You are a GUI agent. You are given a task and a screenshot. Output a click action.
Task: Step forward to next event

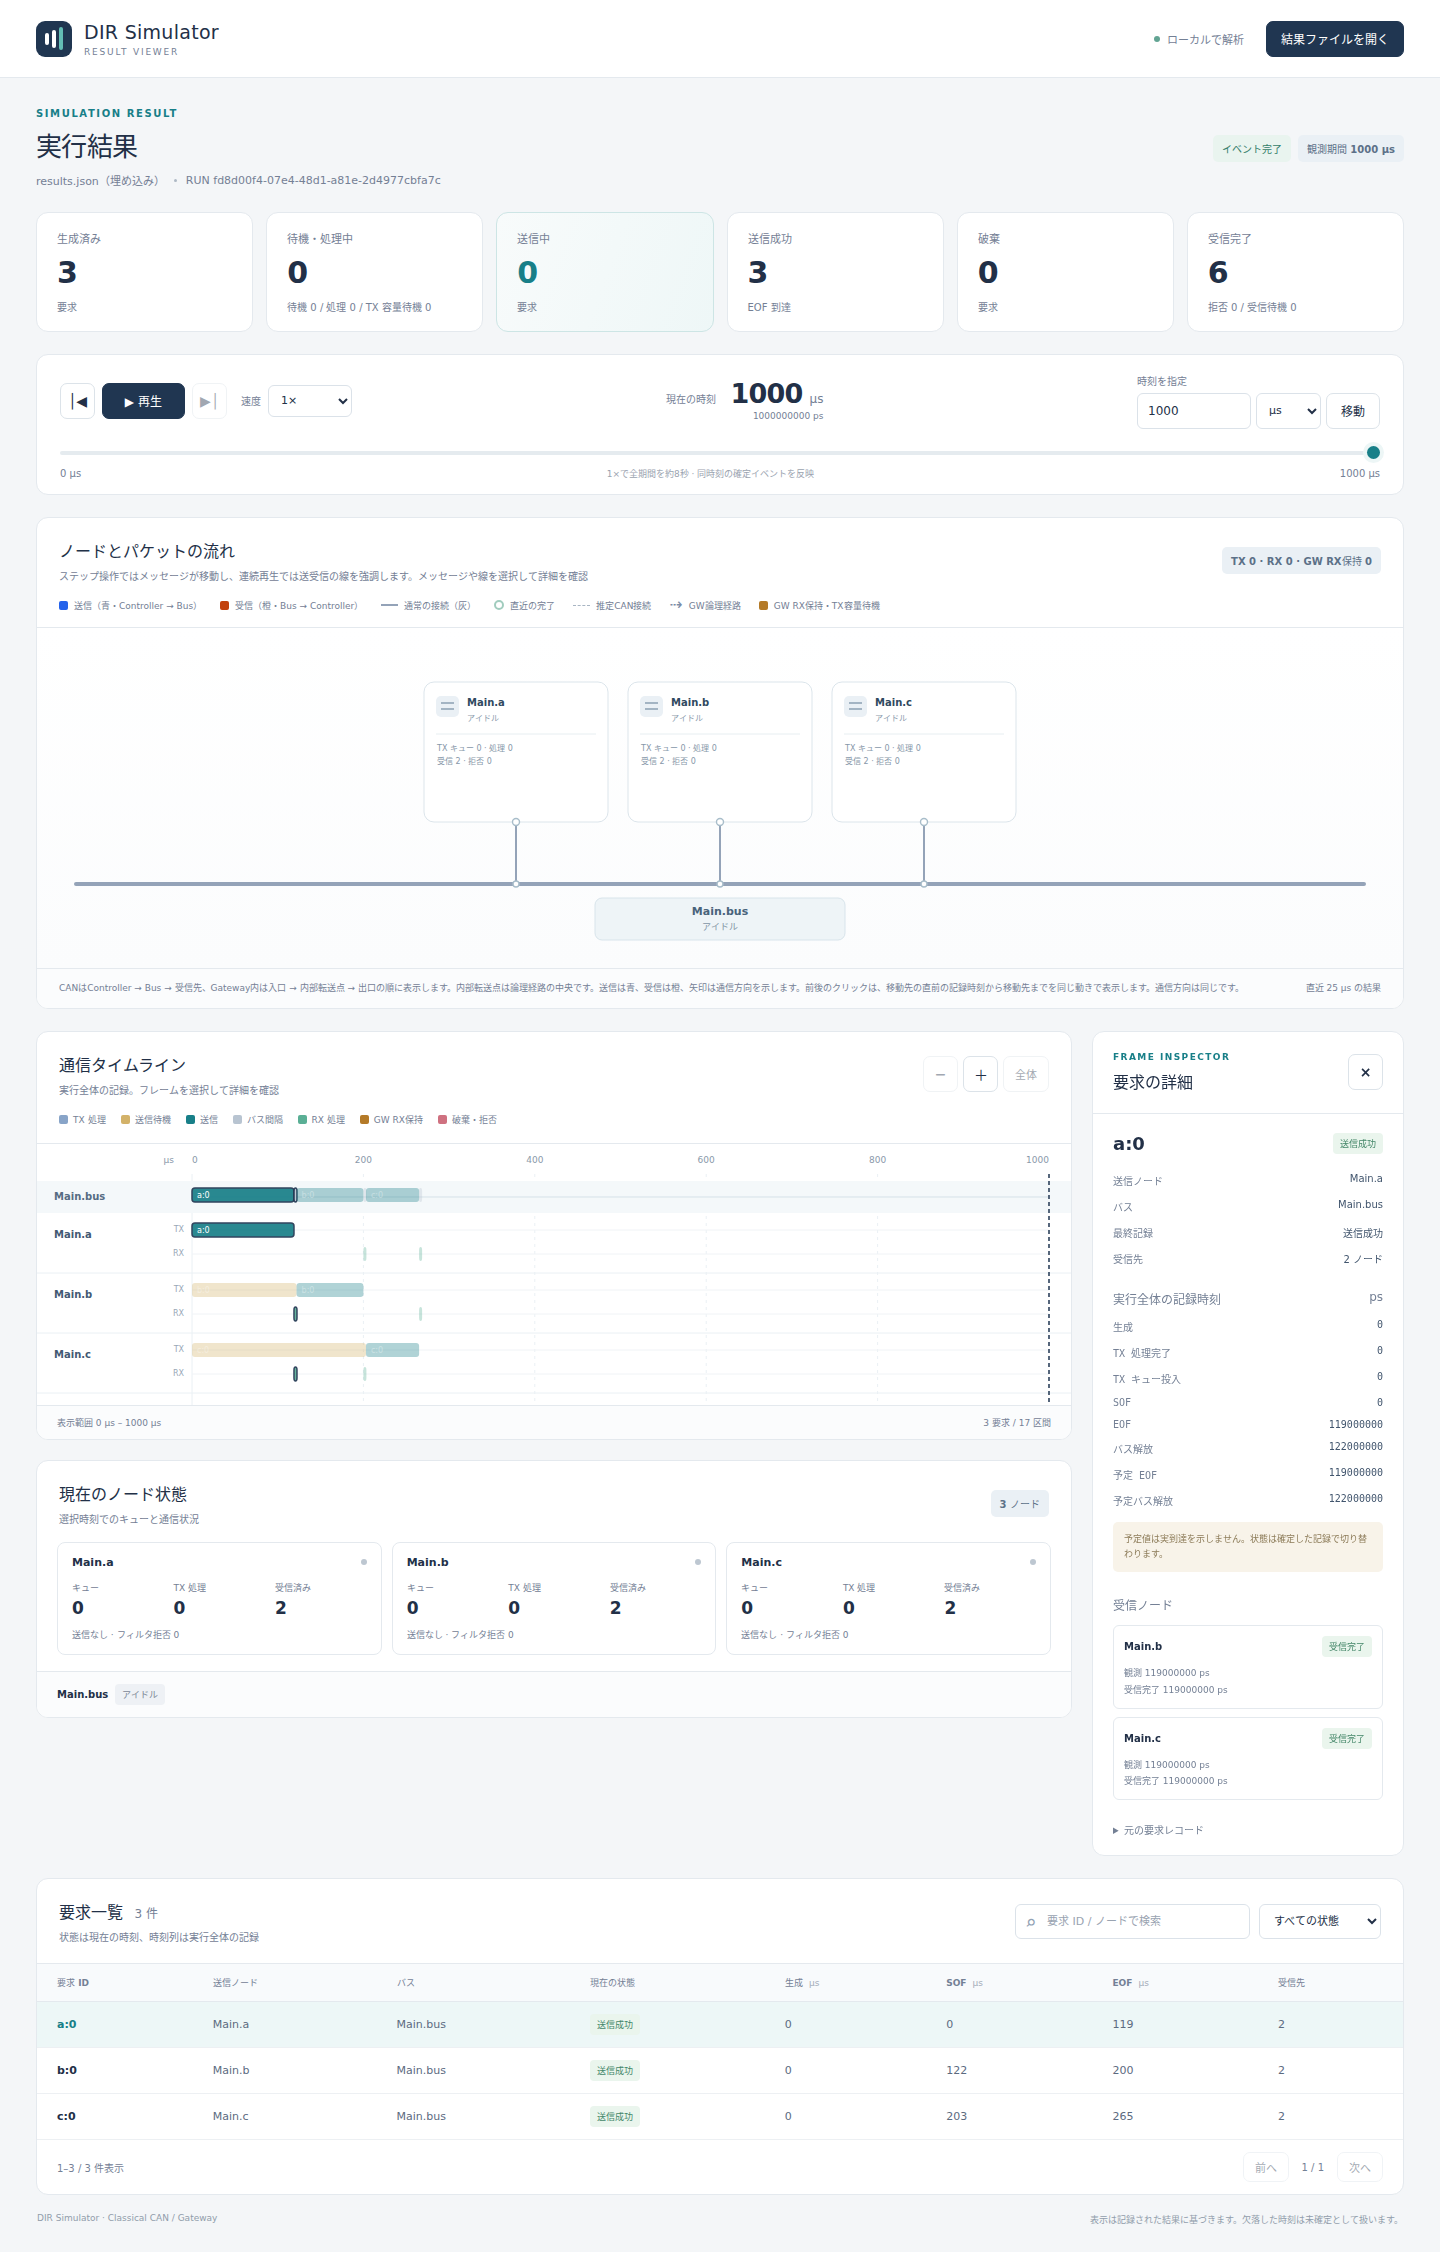(209, 401)
